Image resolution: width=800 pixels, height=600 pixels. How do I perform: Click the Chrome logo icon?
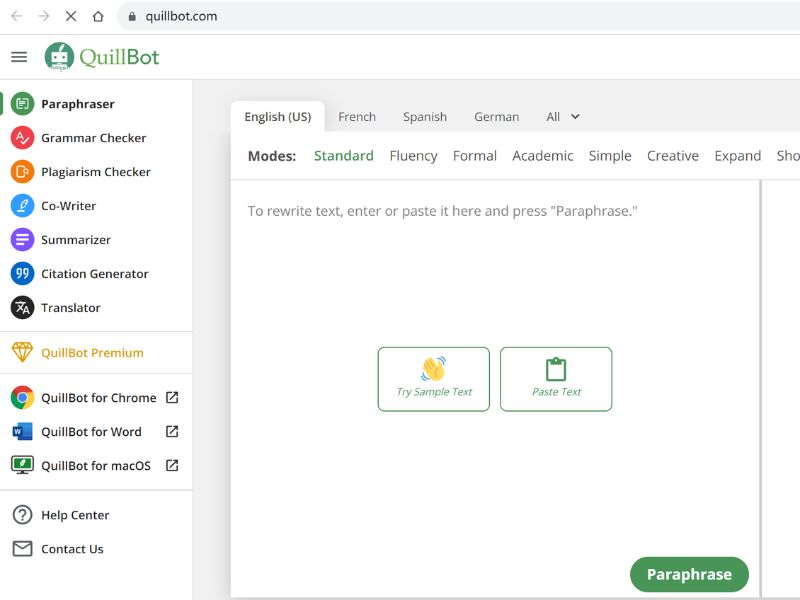point(22,397)
